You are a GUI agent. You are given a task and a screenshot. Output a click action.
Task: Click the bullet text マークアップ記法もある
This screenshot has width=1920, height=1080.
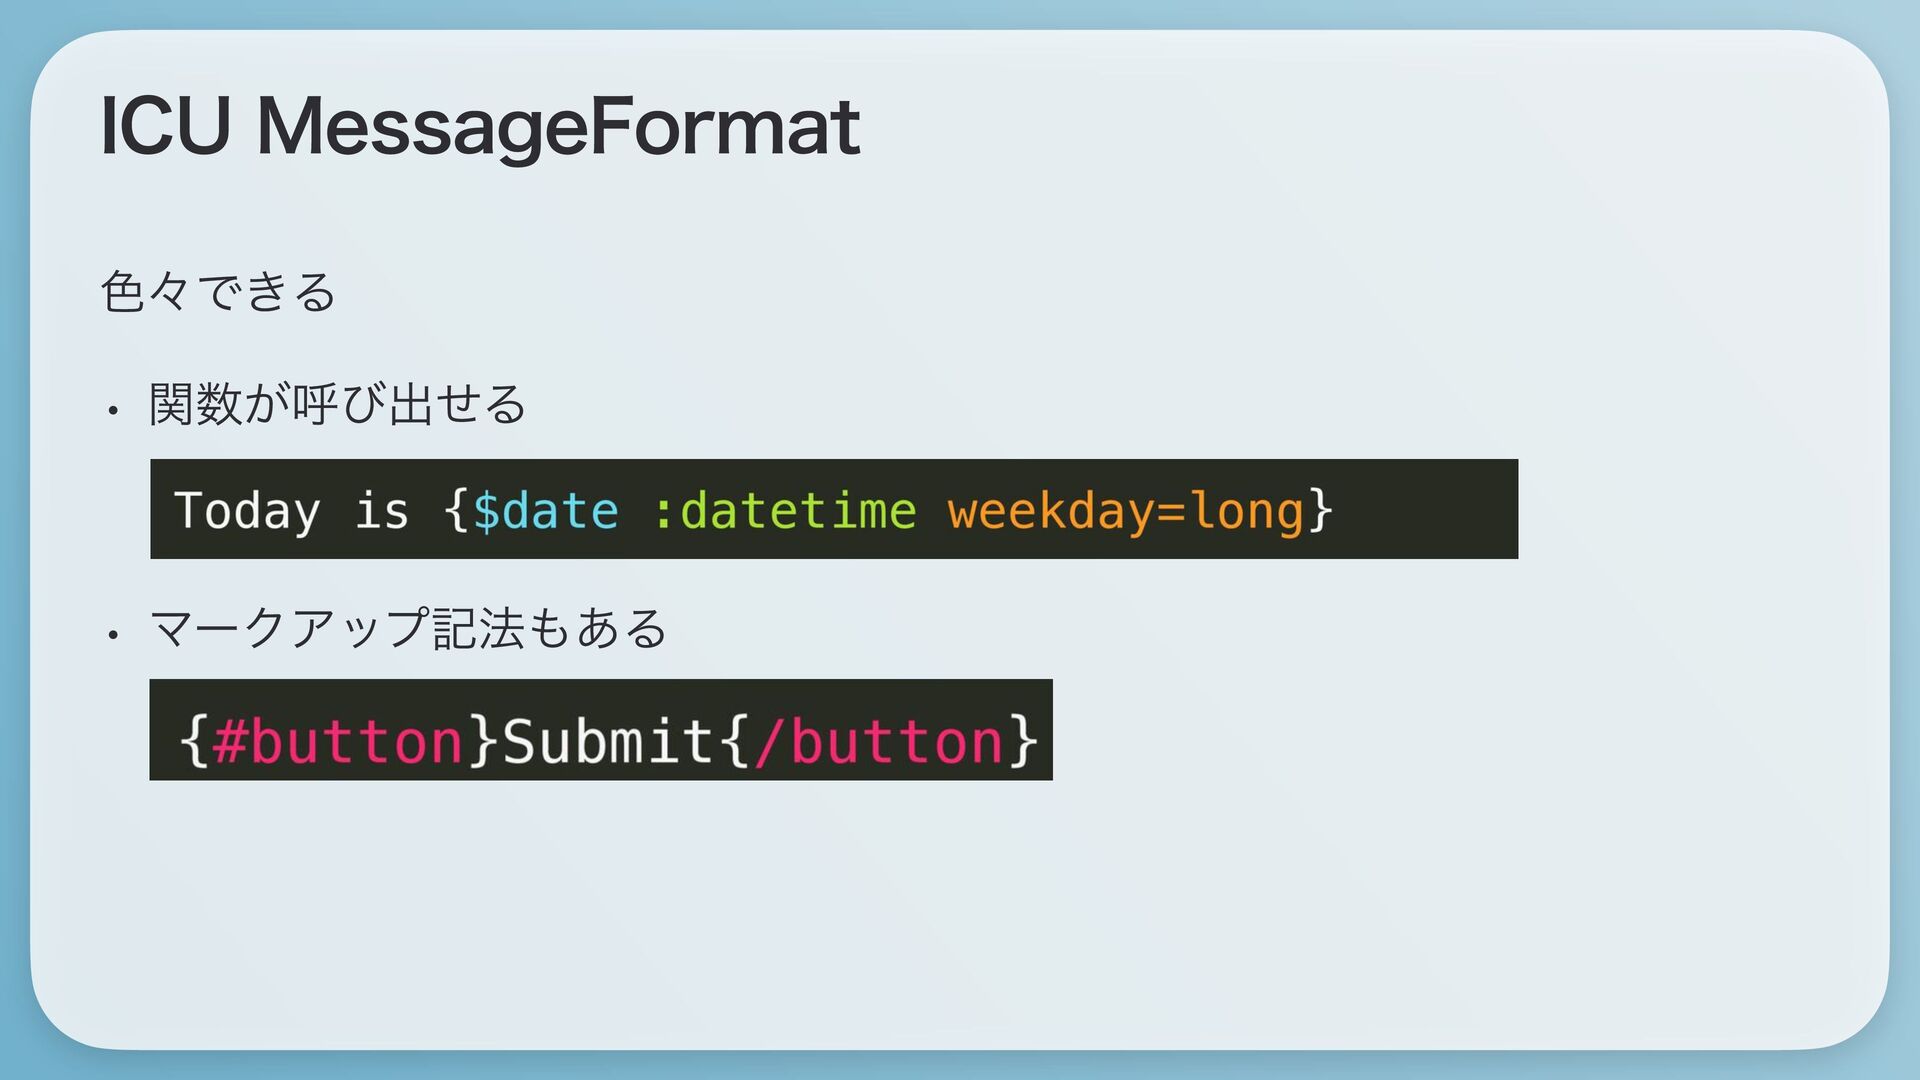click(x=407, y=629)
